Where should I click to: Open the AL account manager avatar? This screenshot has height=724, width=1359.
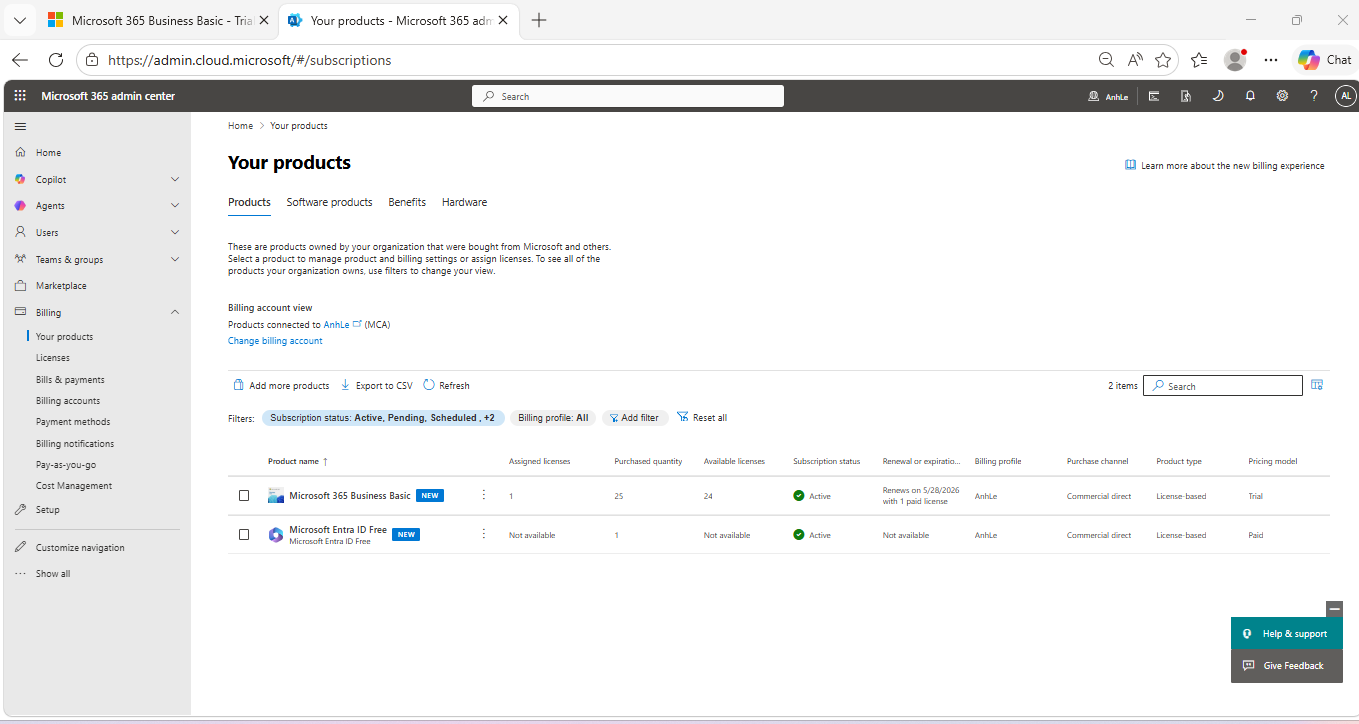pos(1346,96)
